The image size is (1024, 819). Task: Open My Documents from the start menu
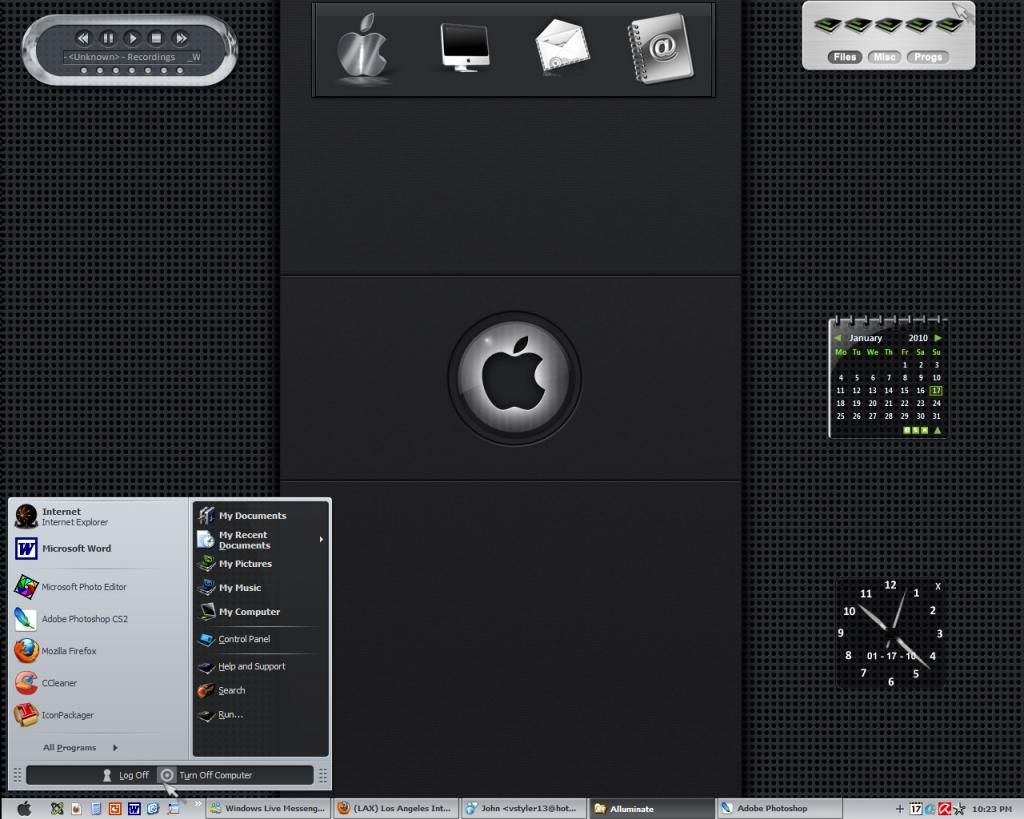[x=261, y=515]
